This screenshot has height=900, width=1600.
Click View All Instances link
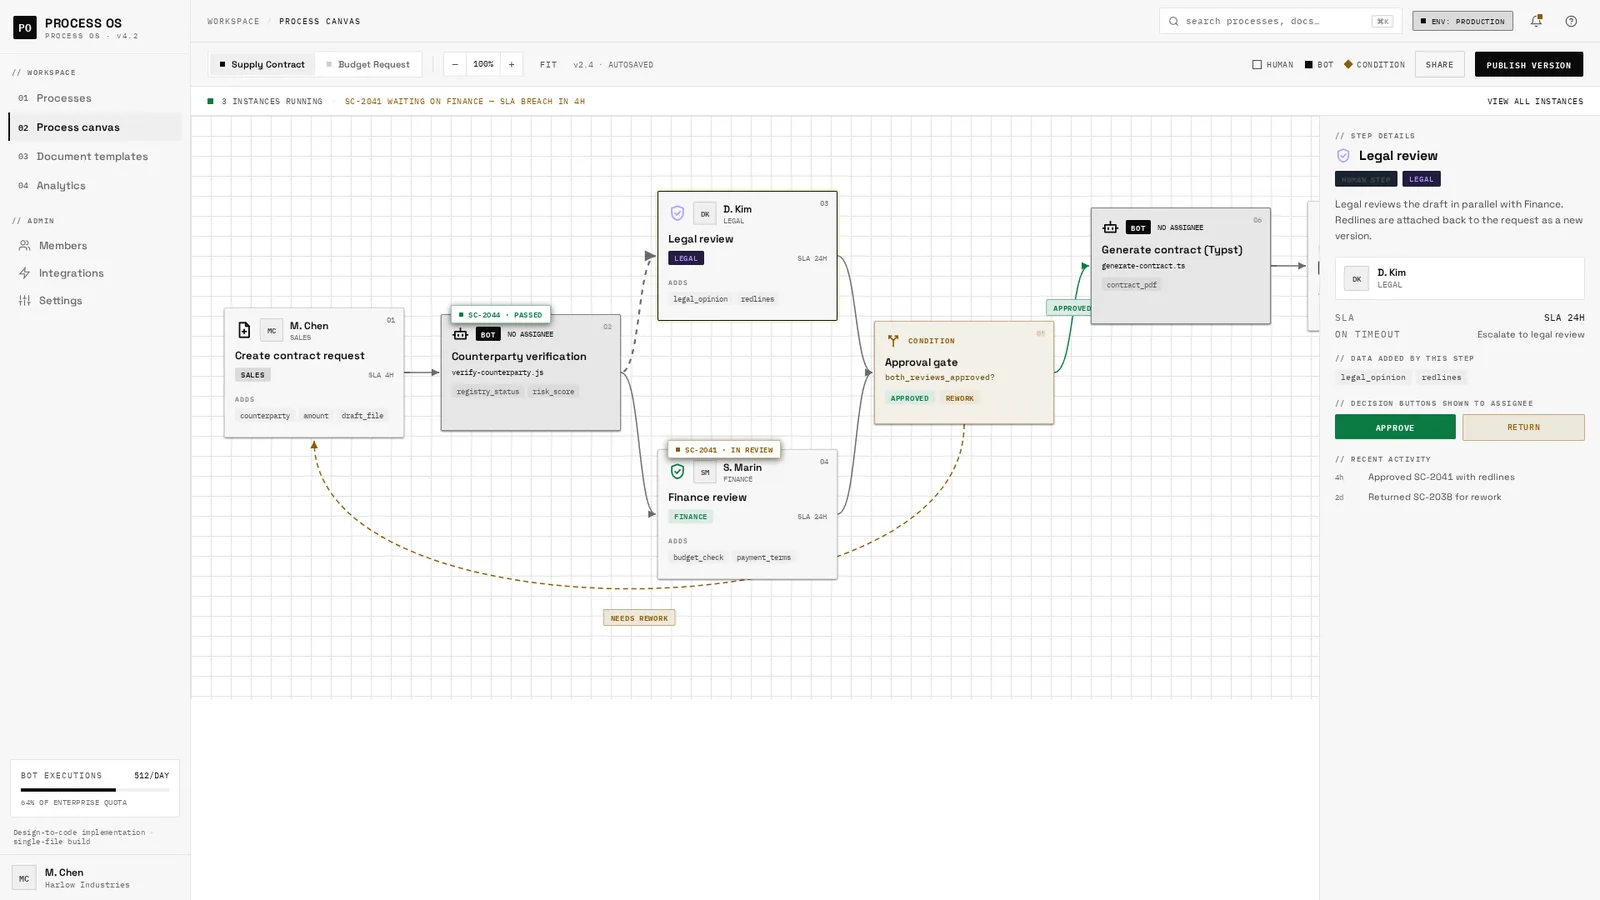coord(1535,101)
